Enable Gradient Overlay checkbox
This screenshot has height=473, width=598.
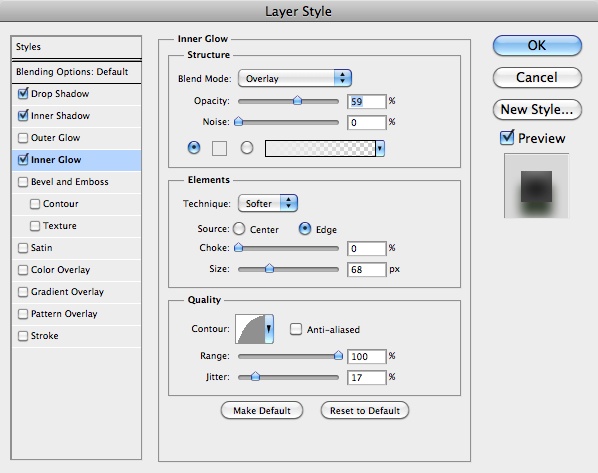[x=23, y=292]
